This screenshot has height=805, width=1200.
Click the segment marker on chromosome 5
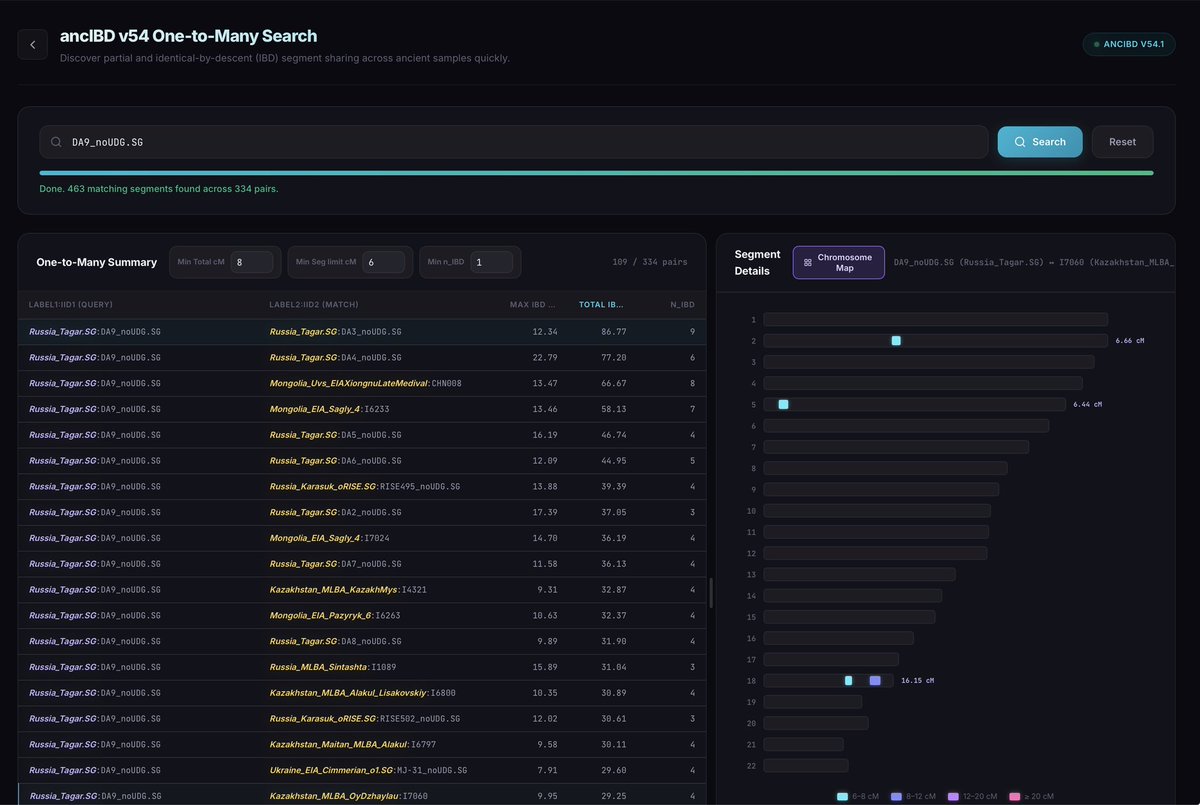(x=783, y=404)
